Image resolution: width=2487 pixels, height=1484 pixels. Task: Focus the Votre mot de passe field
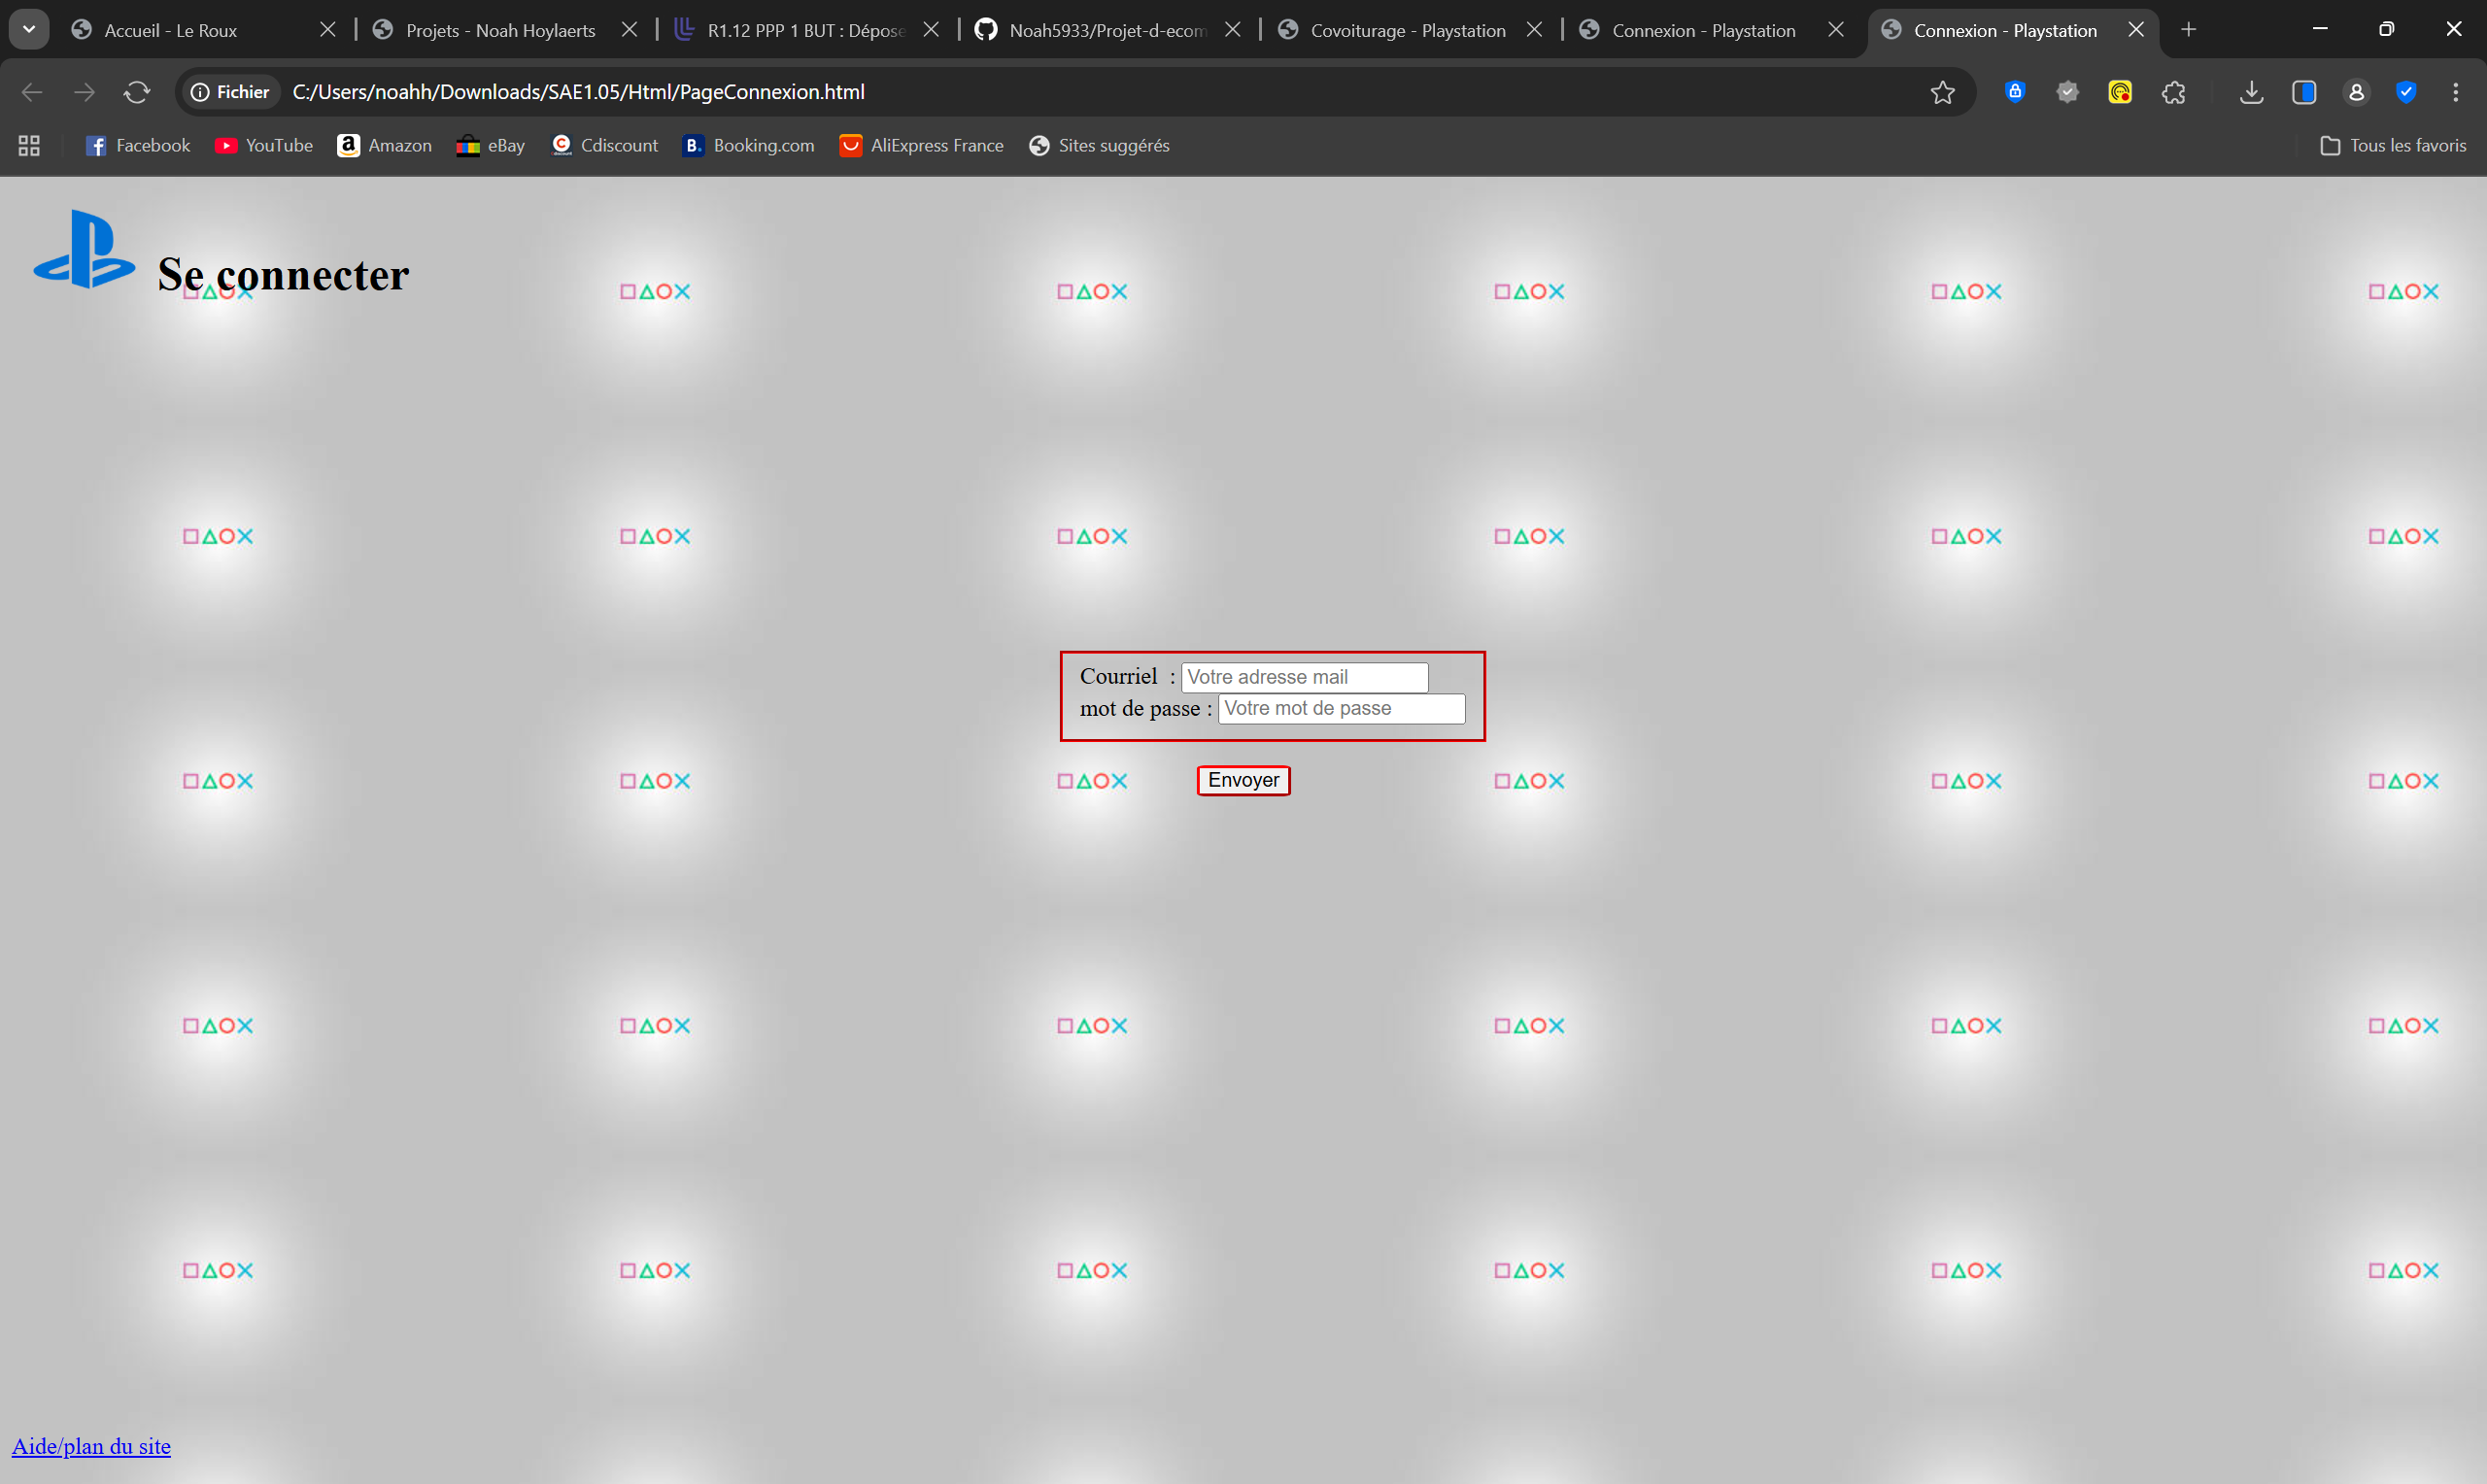coord(1341,708)
